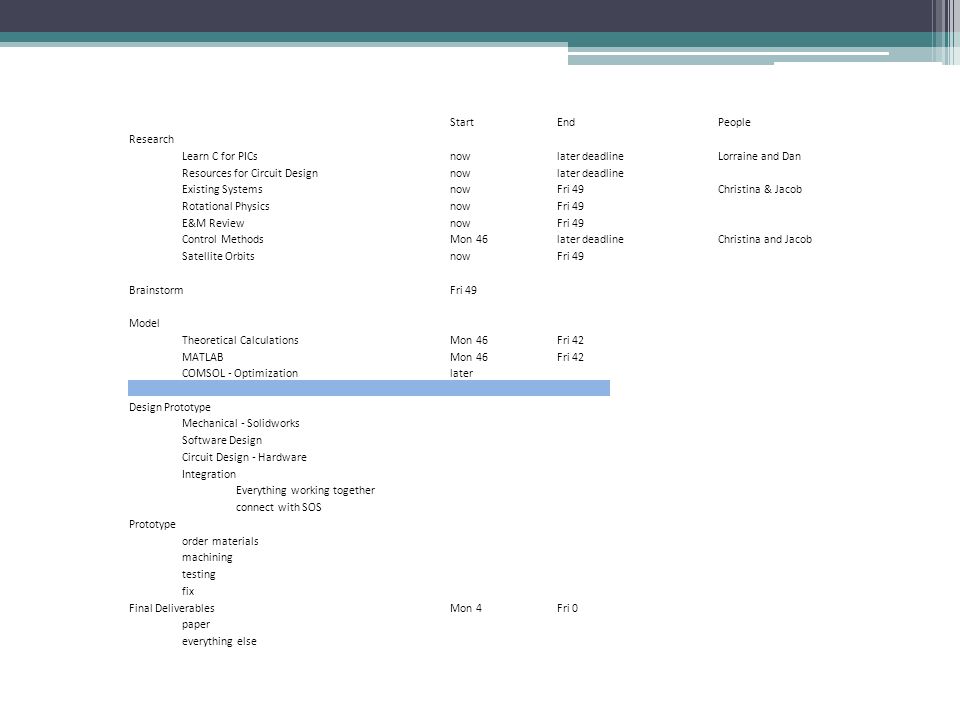Click 'later deadline' end for Learn C
This screenshot has width=960, height=720.
point(590,156)
